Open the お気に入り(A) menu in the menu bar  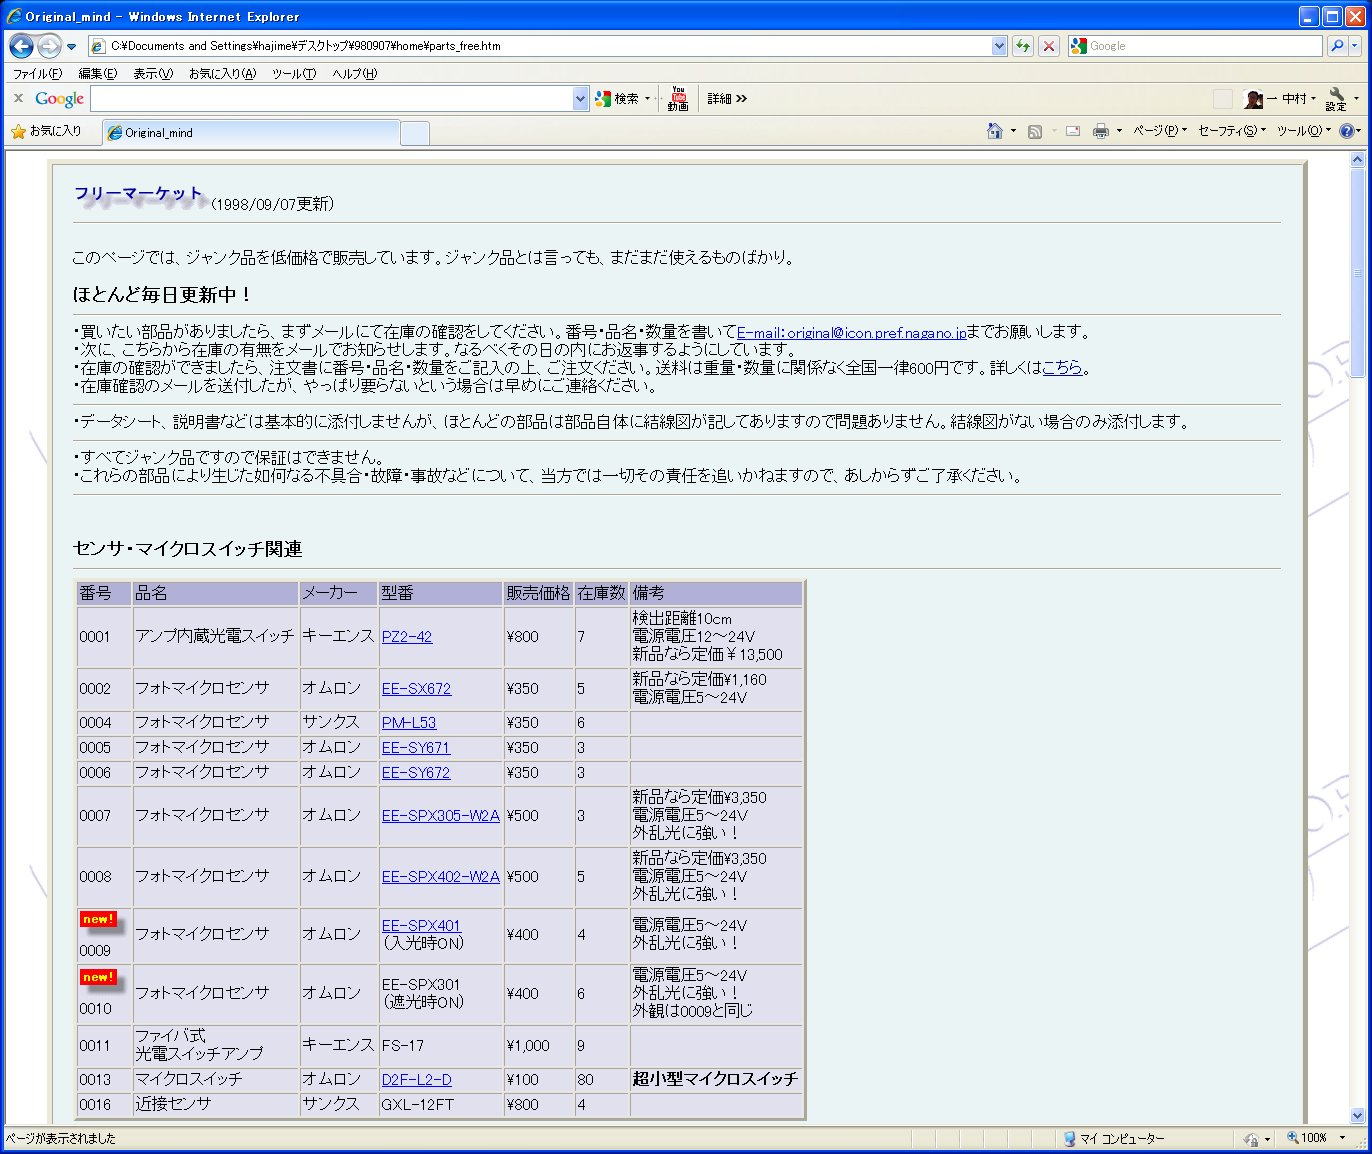(x=222, y=73)
